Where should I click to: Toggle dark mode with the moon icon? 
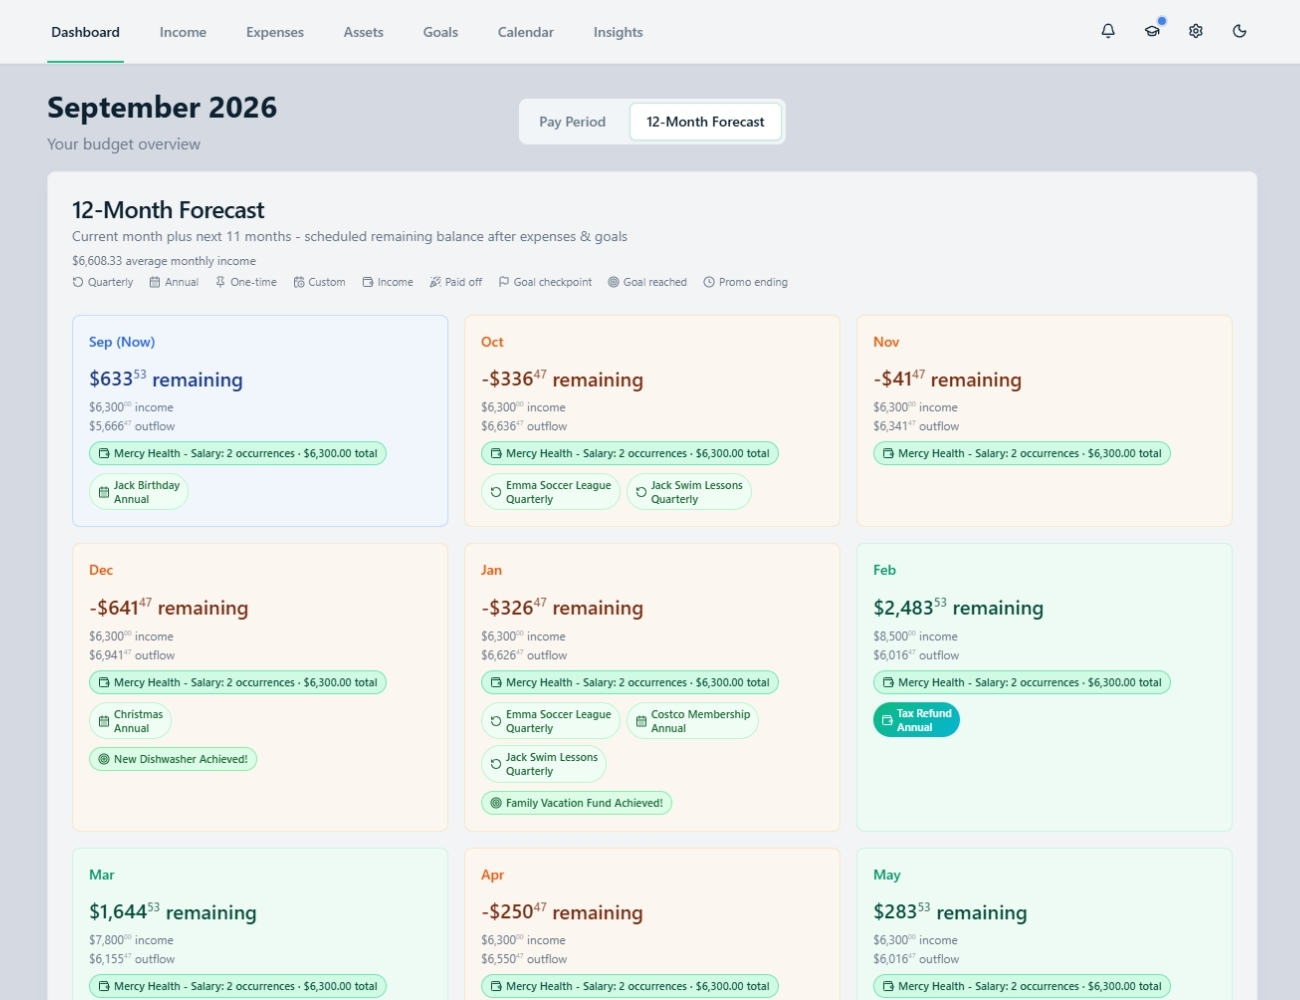(1240, 31)
